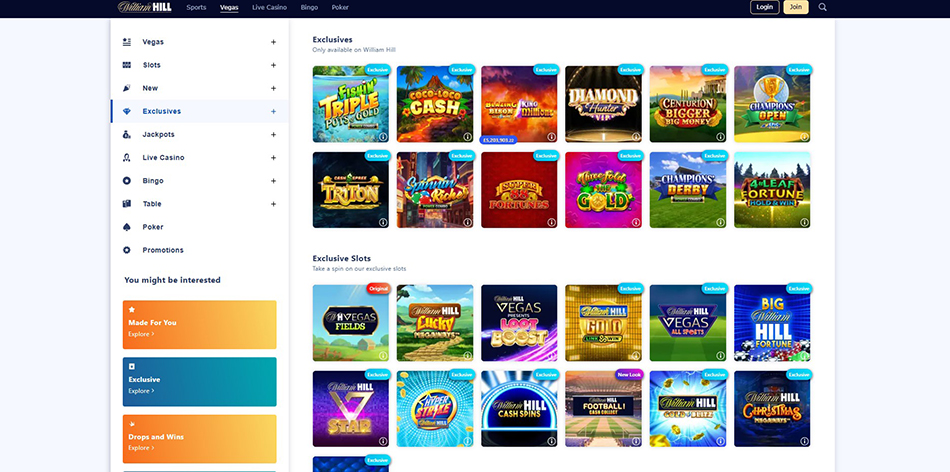The width and height of the screenshot is (950, 472).
Task: Open Promotions in the sidebar
Action: pyautogui.click(x=163, y=250)
